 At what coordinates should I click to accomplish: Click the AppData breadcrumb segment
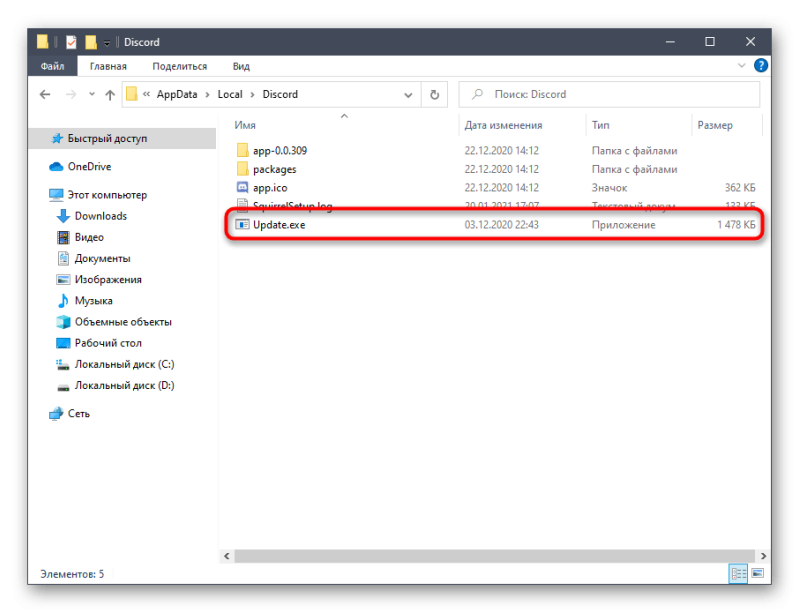coord(177,94)
